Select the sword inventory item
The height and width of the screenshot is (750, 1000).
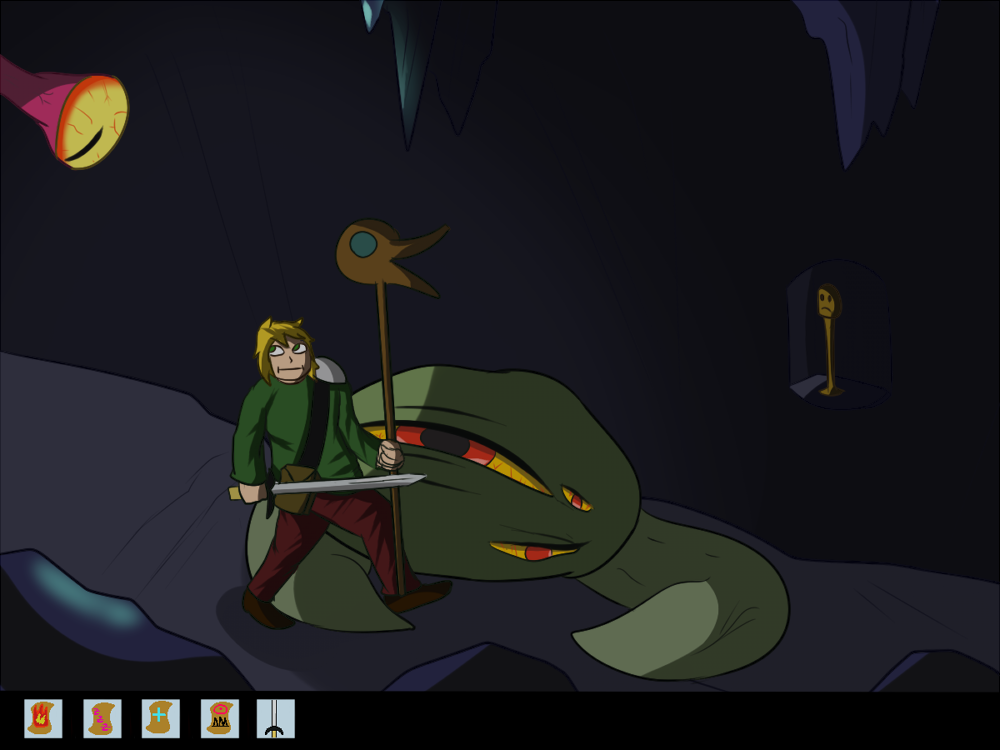pos(275,718)
